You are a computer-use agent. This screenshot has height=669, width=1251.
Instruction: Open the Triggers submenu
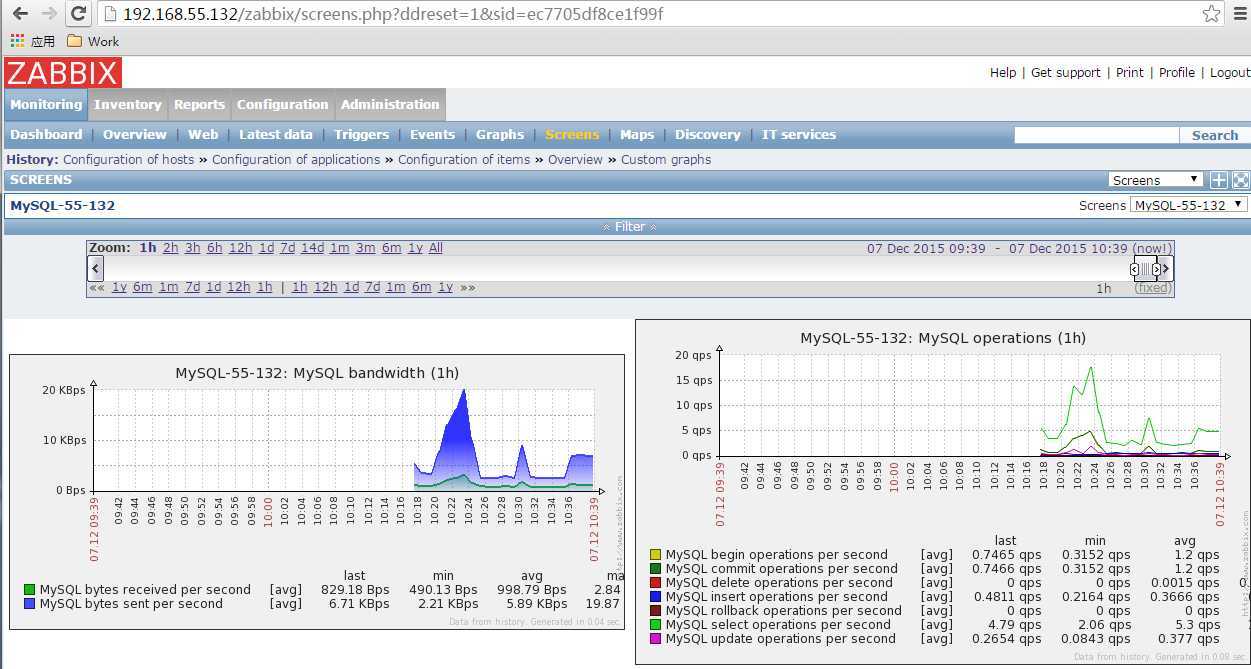(361, 134)
